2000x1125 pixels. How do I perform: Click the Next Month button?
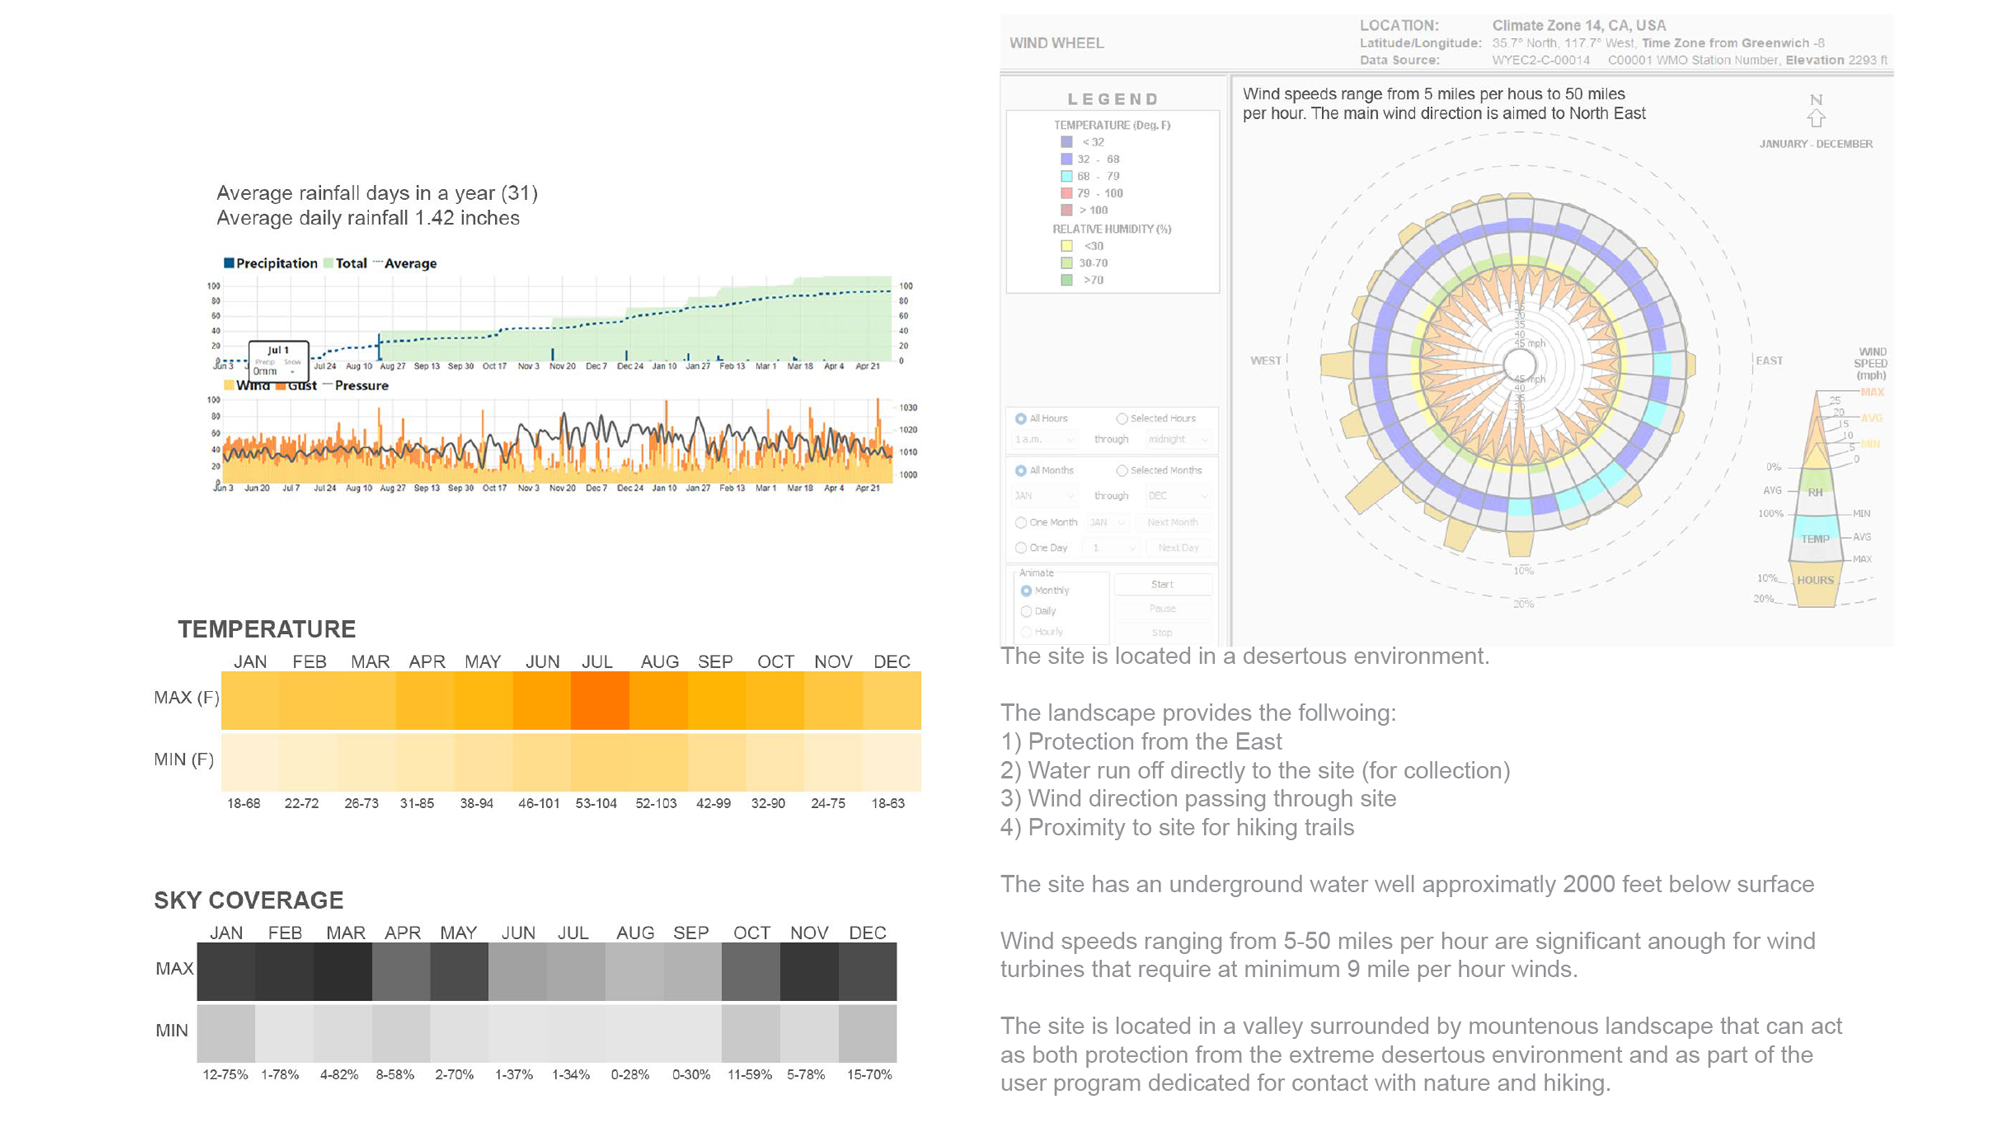coord(1172,523)
